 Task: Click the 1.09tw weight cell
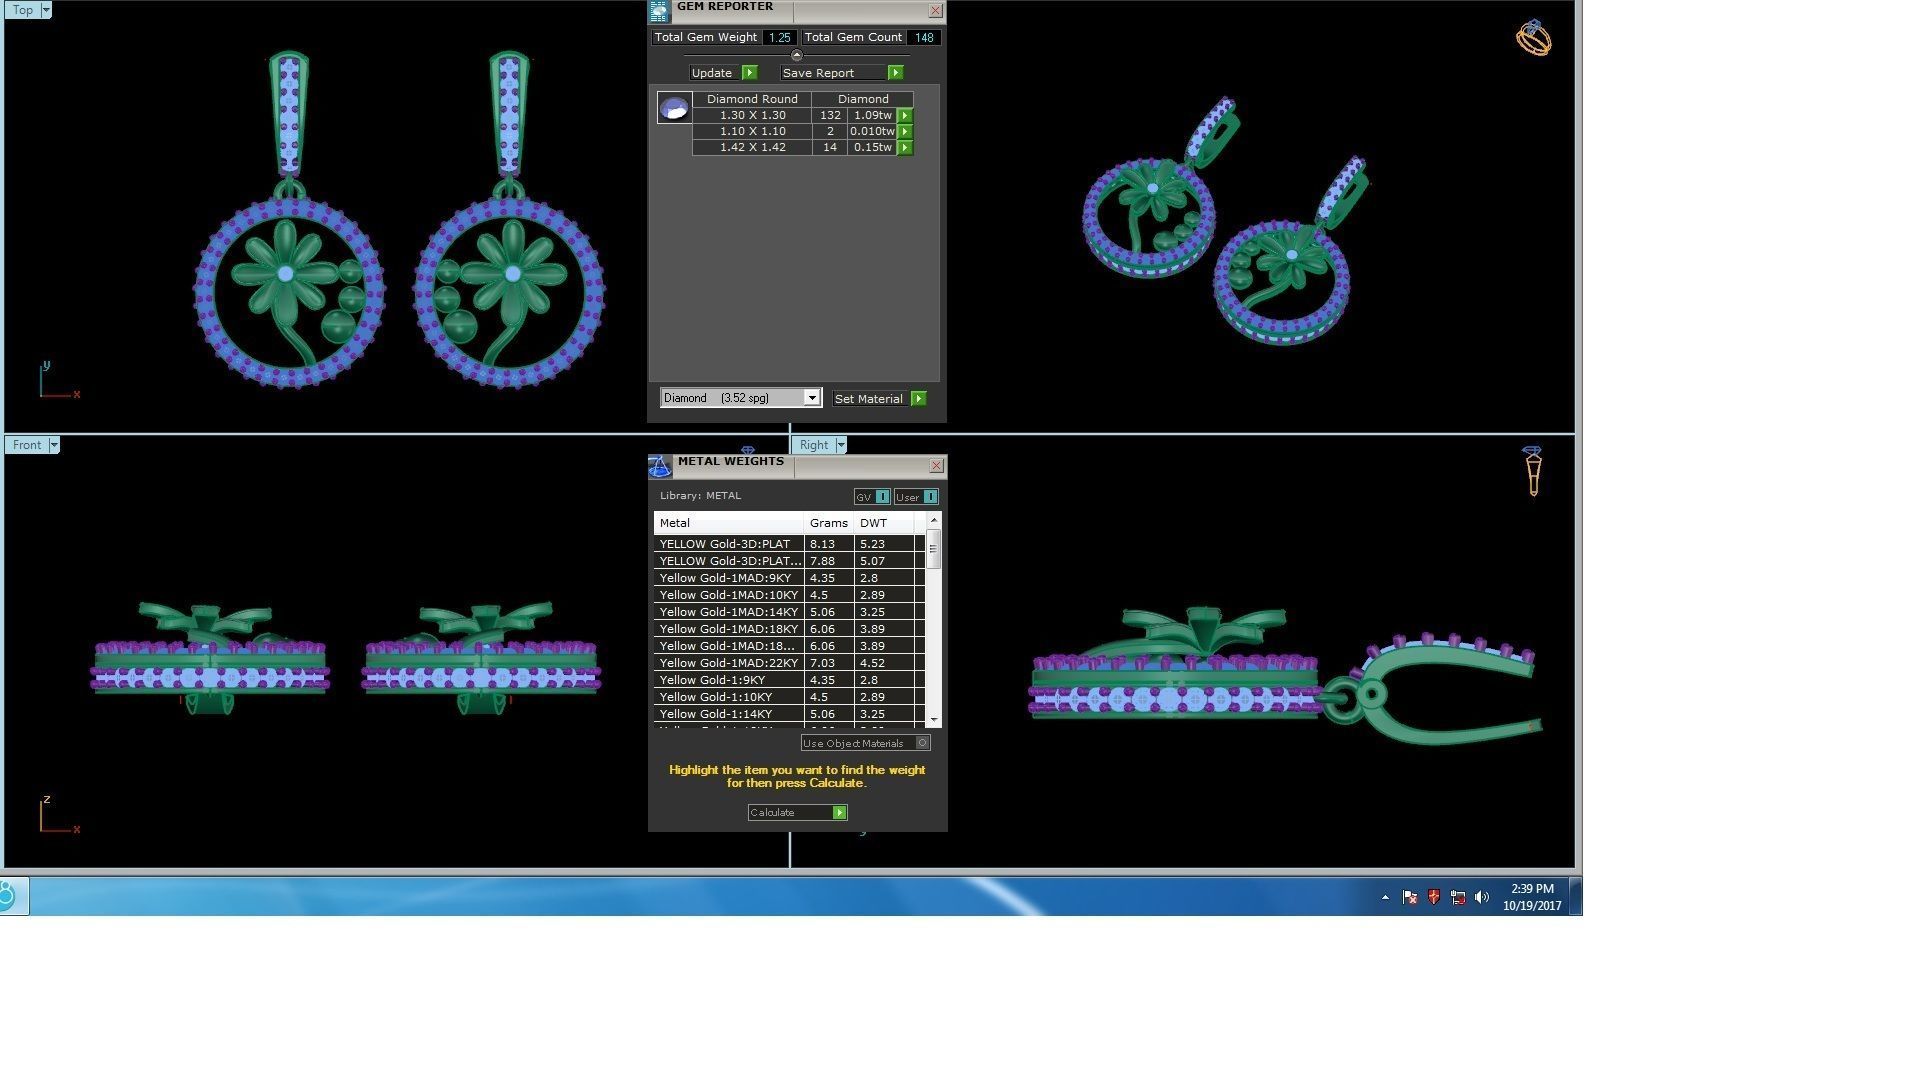(x=872, y=116)
